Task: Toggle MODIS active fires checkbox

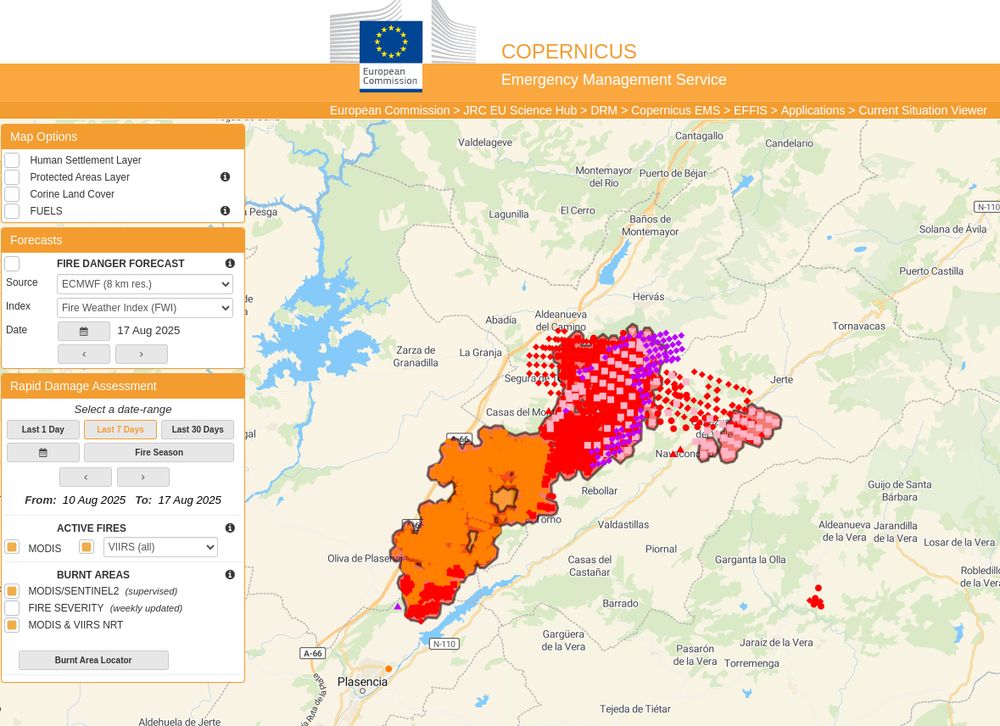Action: point(12,547)
